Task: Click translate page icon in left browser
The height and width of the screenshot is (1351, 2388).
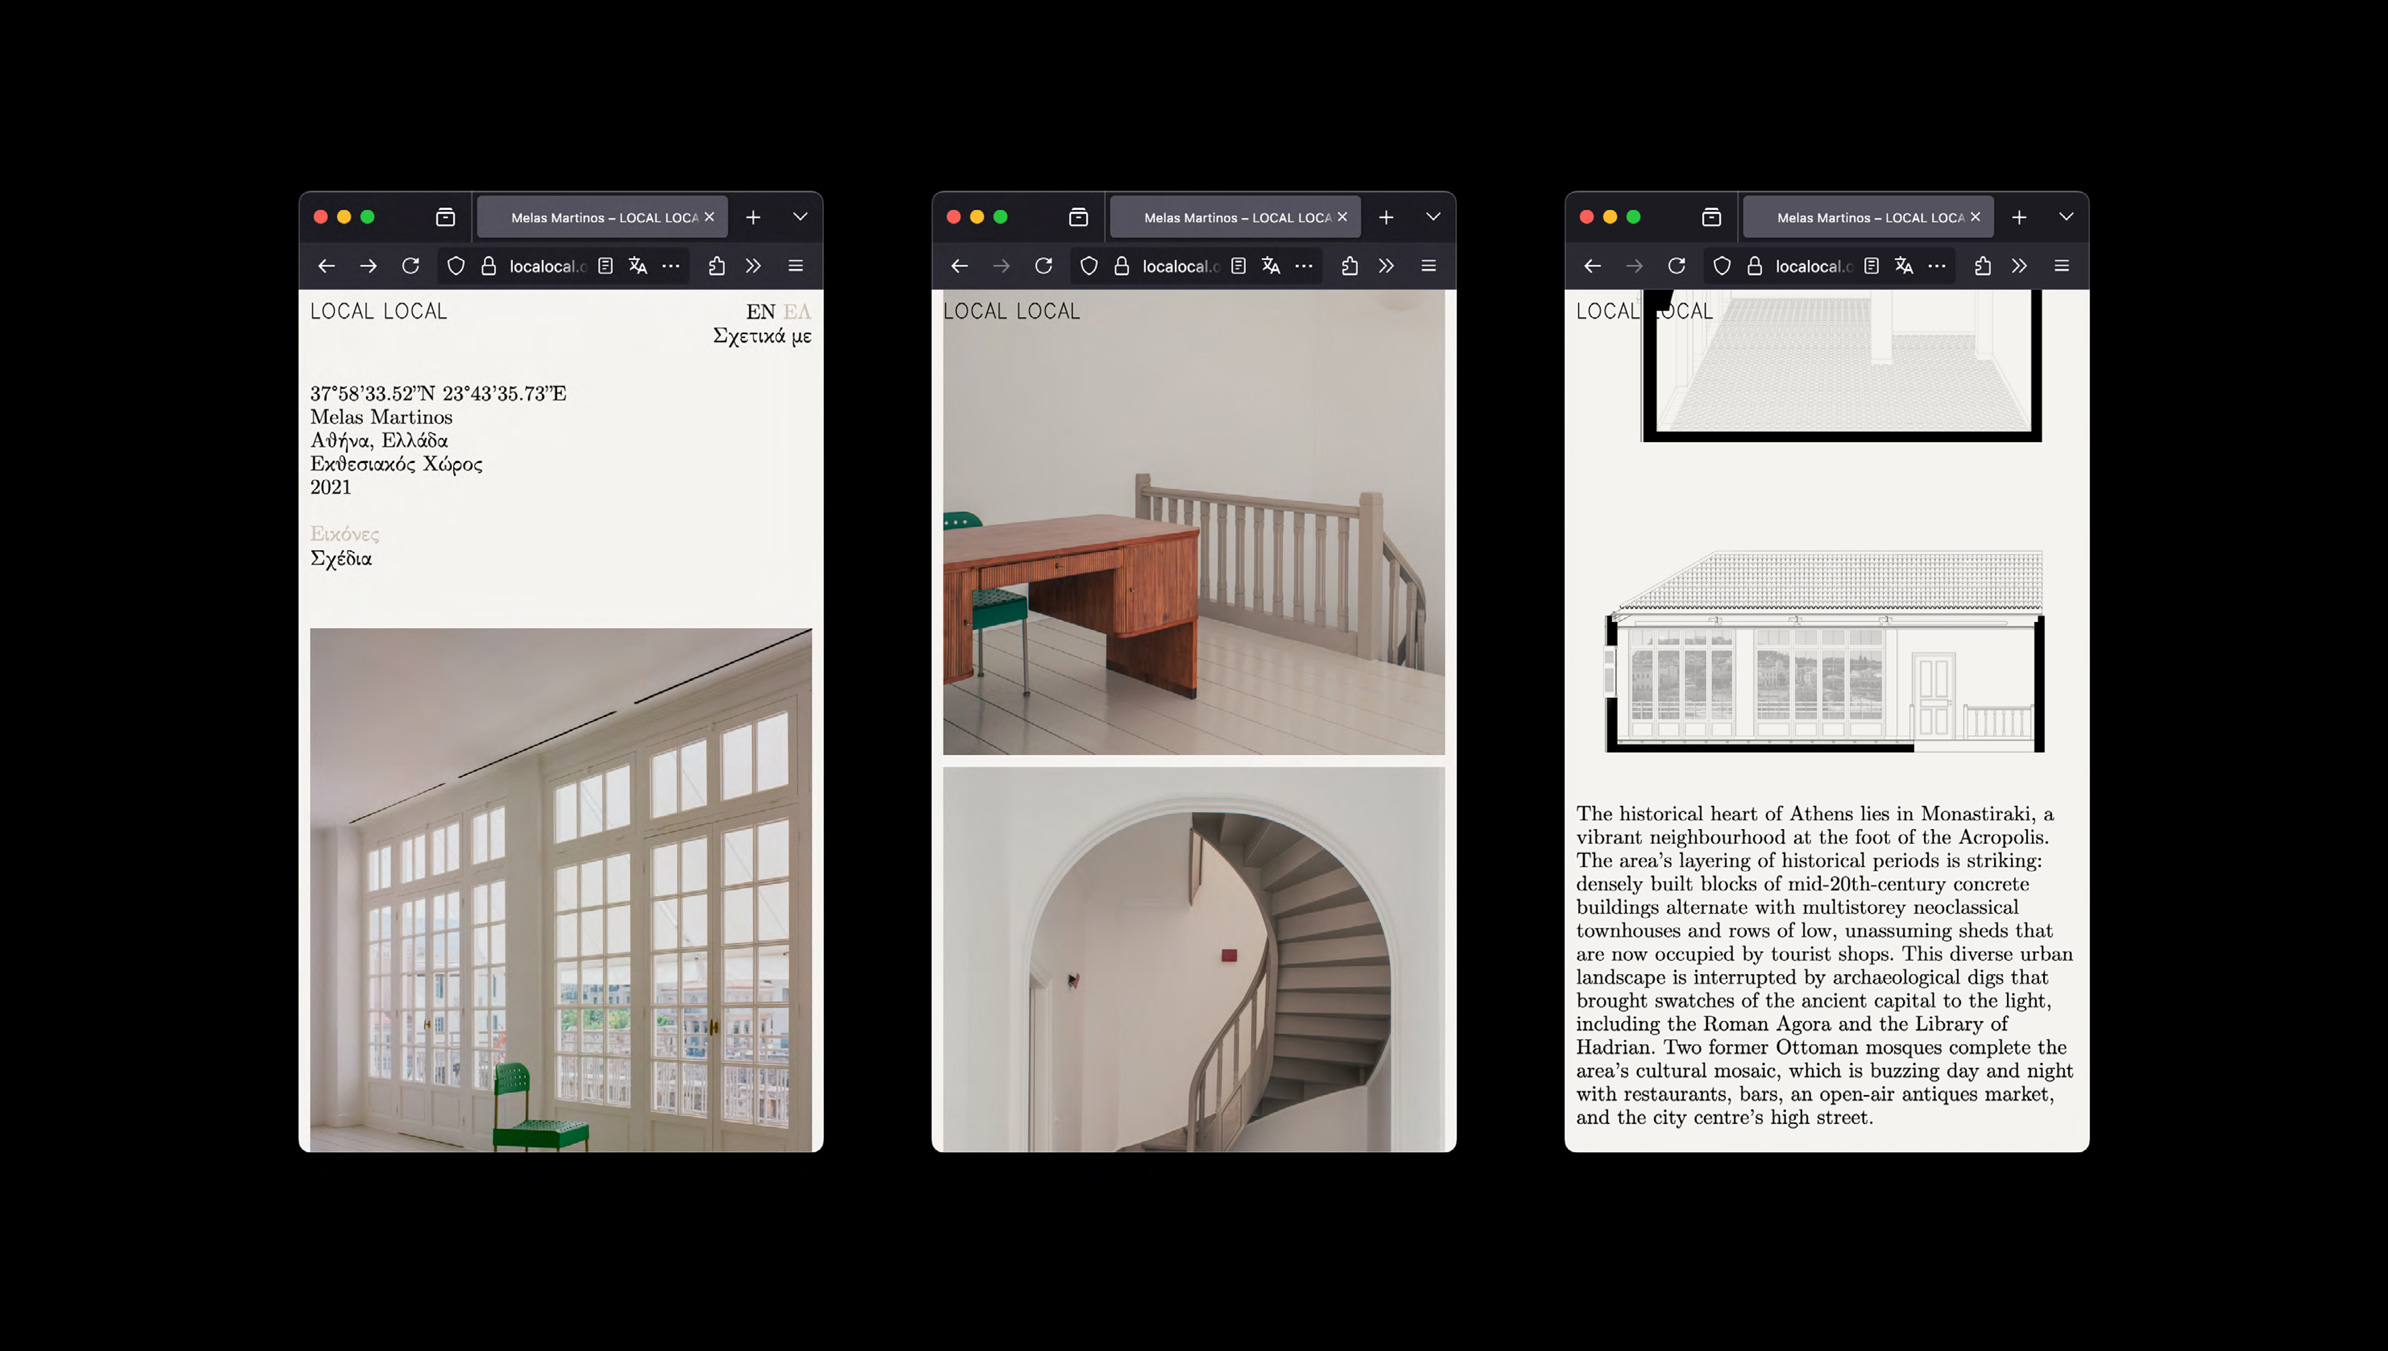Action: click(x=638, y=266)
